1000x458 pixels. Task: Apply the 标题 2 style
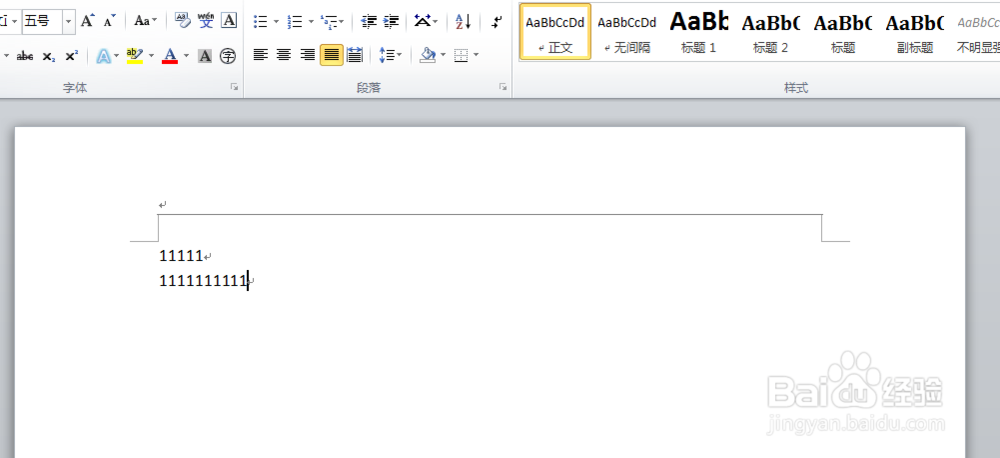tap(770, 32)
